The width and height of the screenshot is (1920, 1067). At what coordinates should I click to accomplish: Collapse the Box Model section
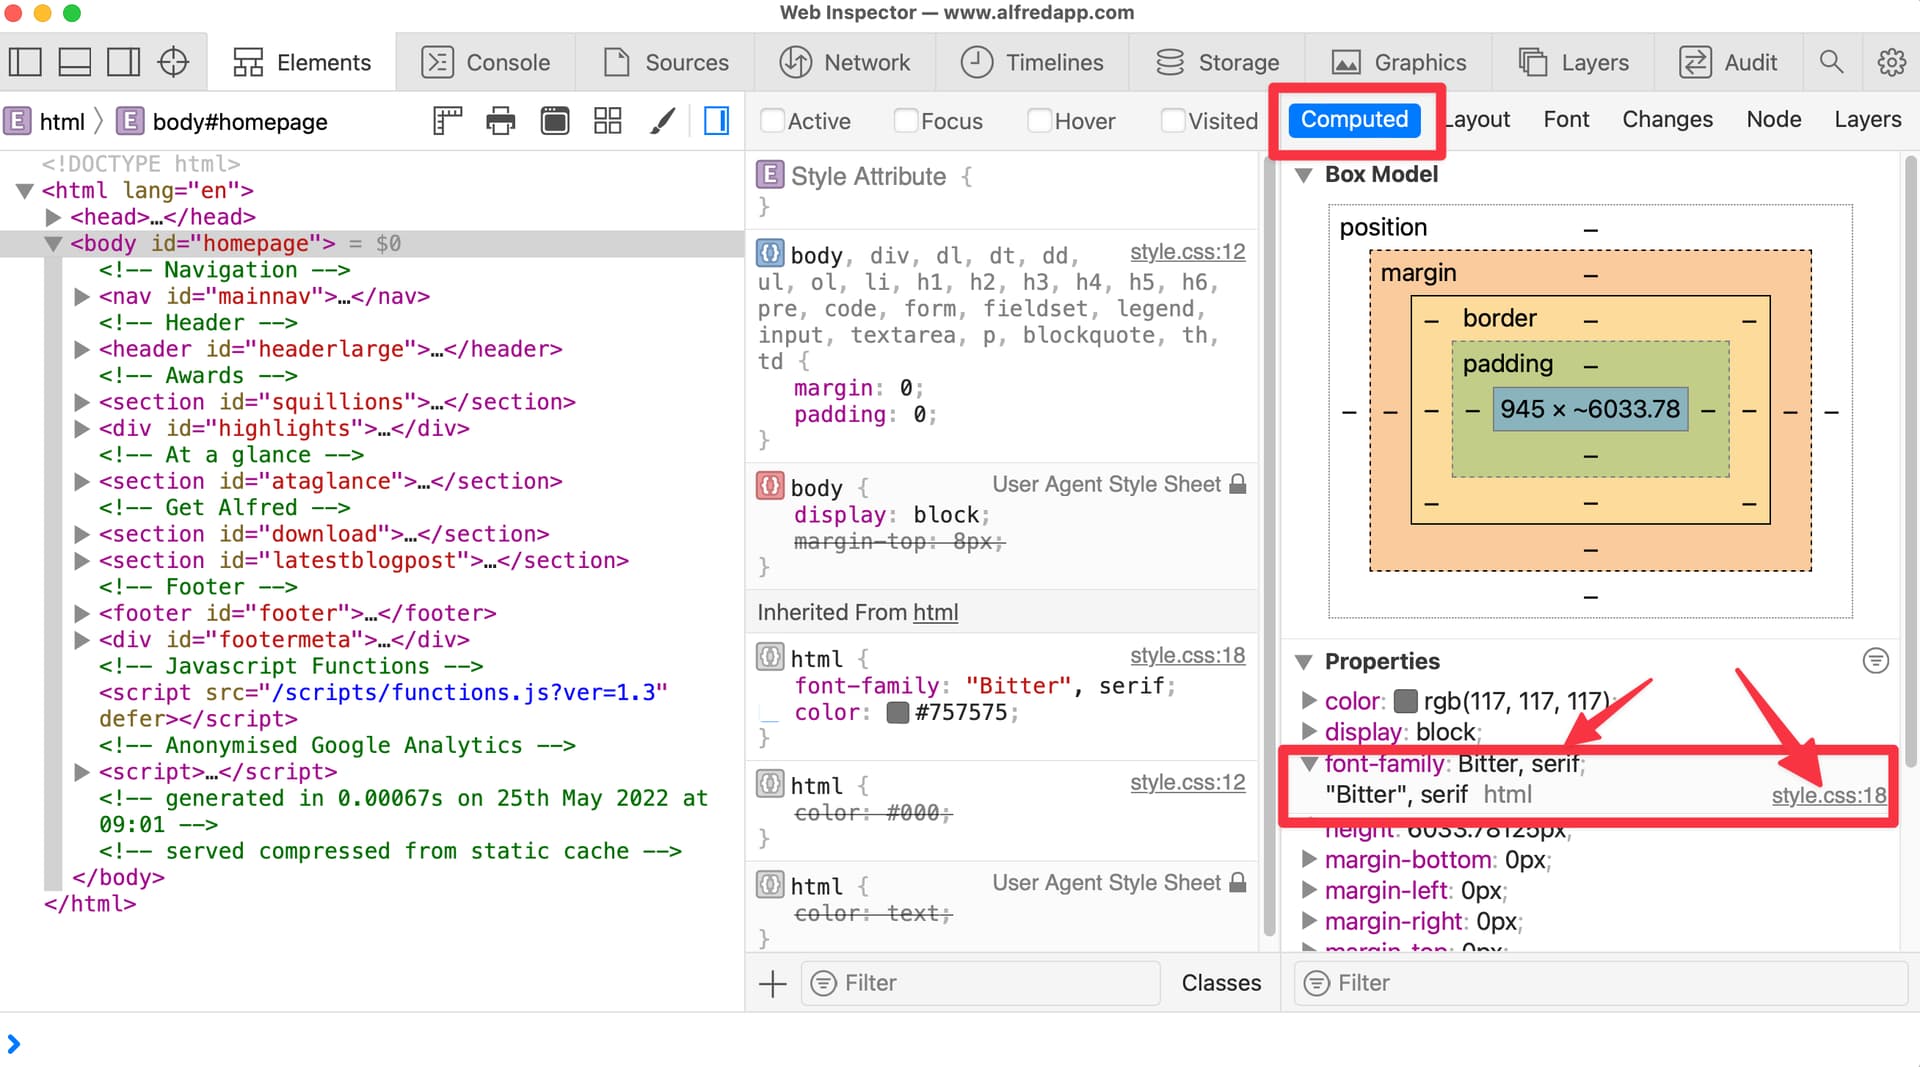(x=1303, y=175)
